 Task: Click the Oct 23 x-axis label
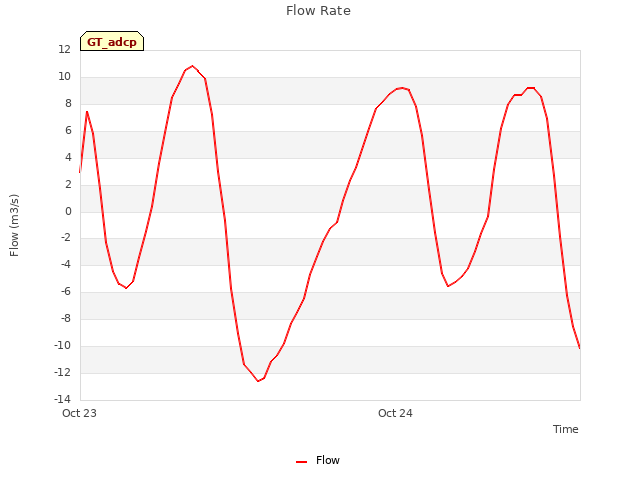(x=79, y=413)
